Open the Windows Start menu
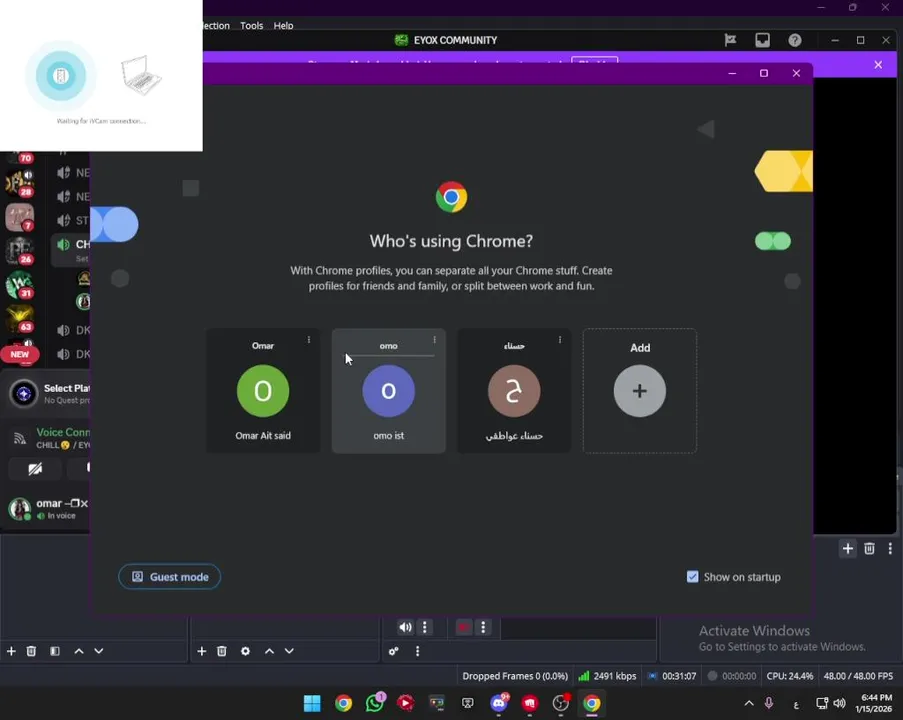Viewport: 903px width, 720px height. point(312,703)
